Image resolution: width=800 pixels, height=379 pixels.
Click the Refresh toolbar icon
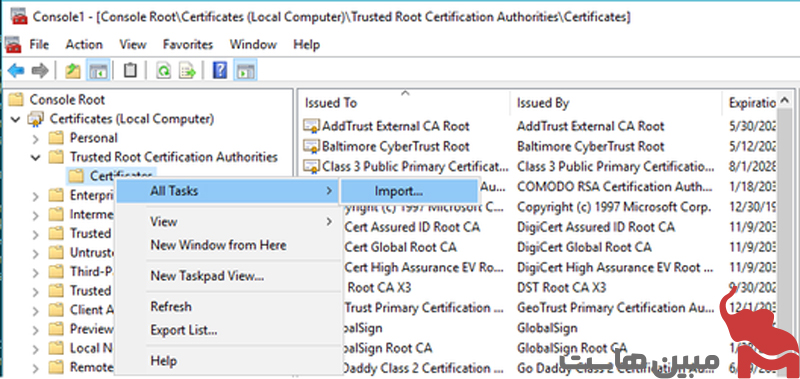pyautogui.click(x=163, y=70)
